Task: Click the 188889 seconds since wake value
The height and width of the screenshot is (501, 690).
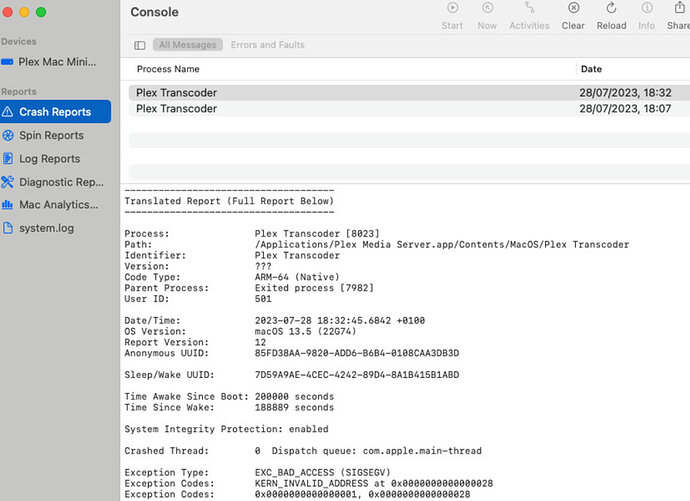Action: click(x=294, y=408)
